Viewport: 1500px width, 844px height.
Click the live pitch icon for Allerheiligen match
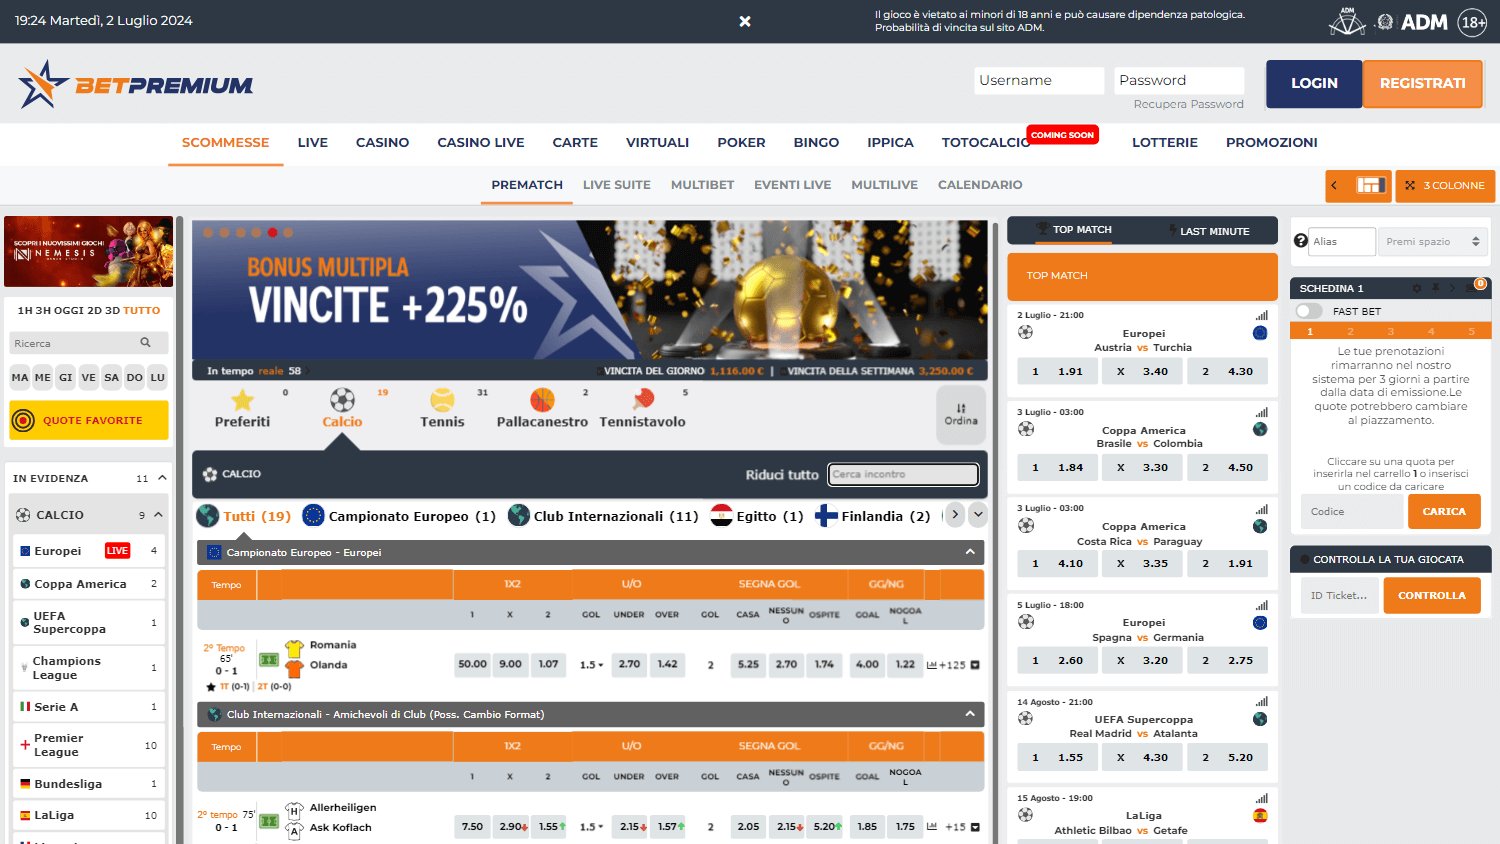pyautogui.click(x=269, y=821)
